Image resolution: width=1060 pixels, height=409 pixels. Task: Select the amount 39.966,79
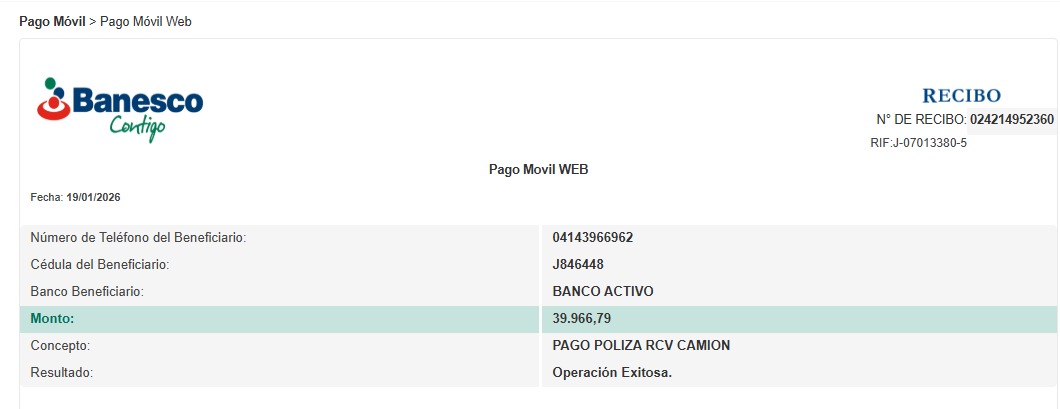click(581, 319)
